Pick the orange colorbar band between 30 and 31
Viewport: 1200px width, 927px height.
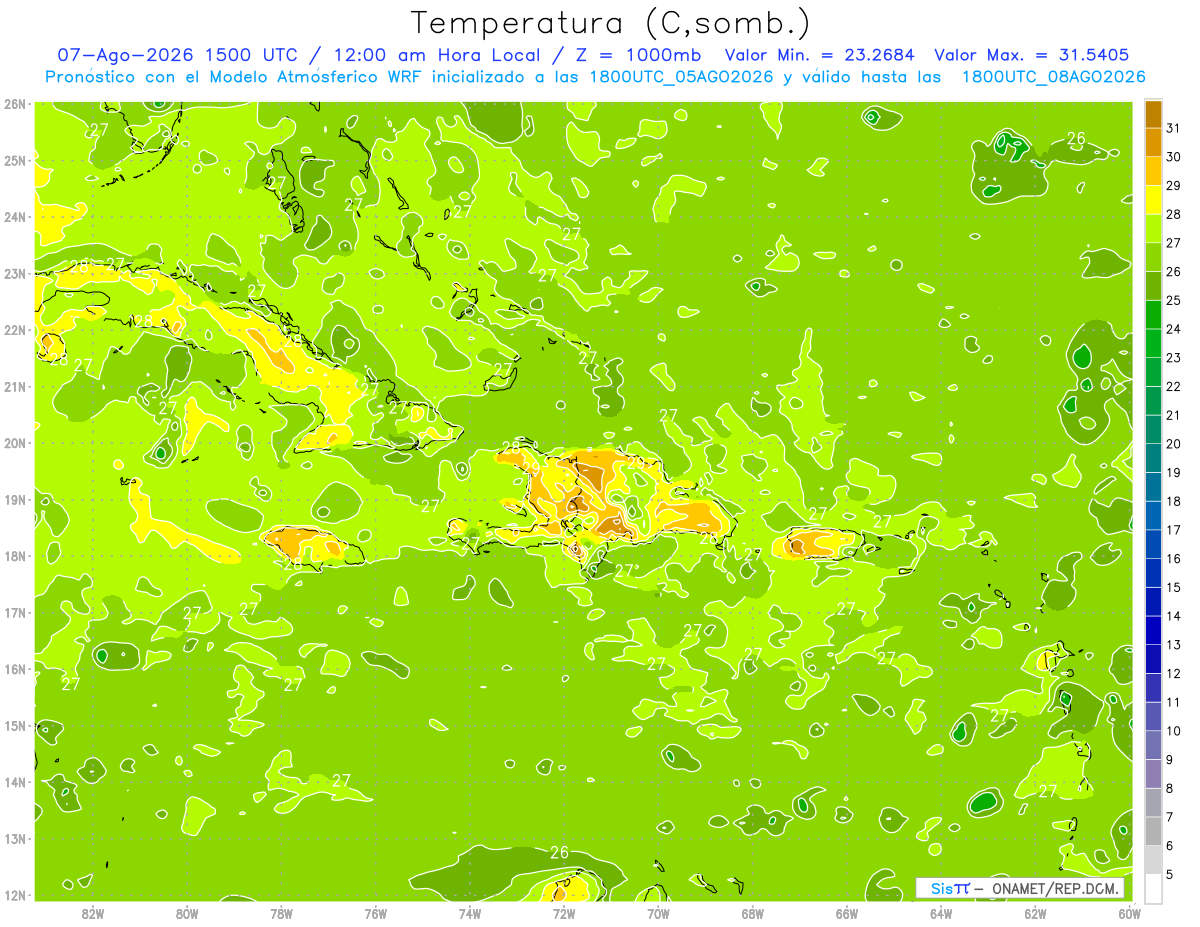tap(1153, 142)
